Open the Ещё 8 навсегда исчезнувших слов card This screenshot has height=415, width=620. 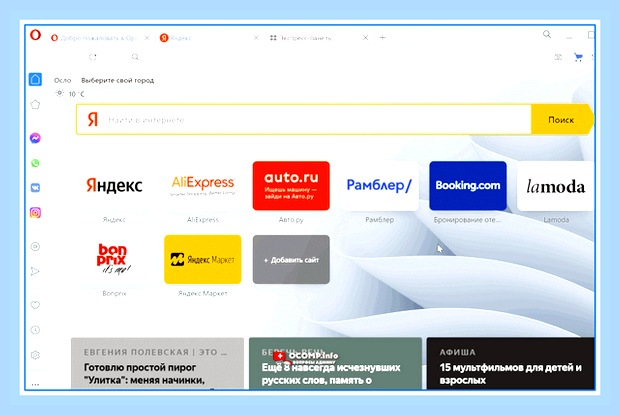pos(335,364)
